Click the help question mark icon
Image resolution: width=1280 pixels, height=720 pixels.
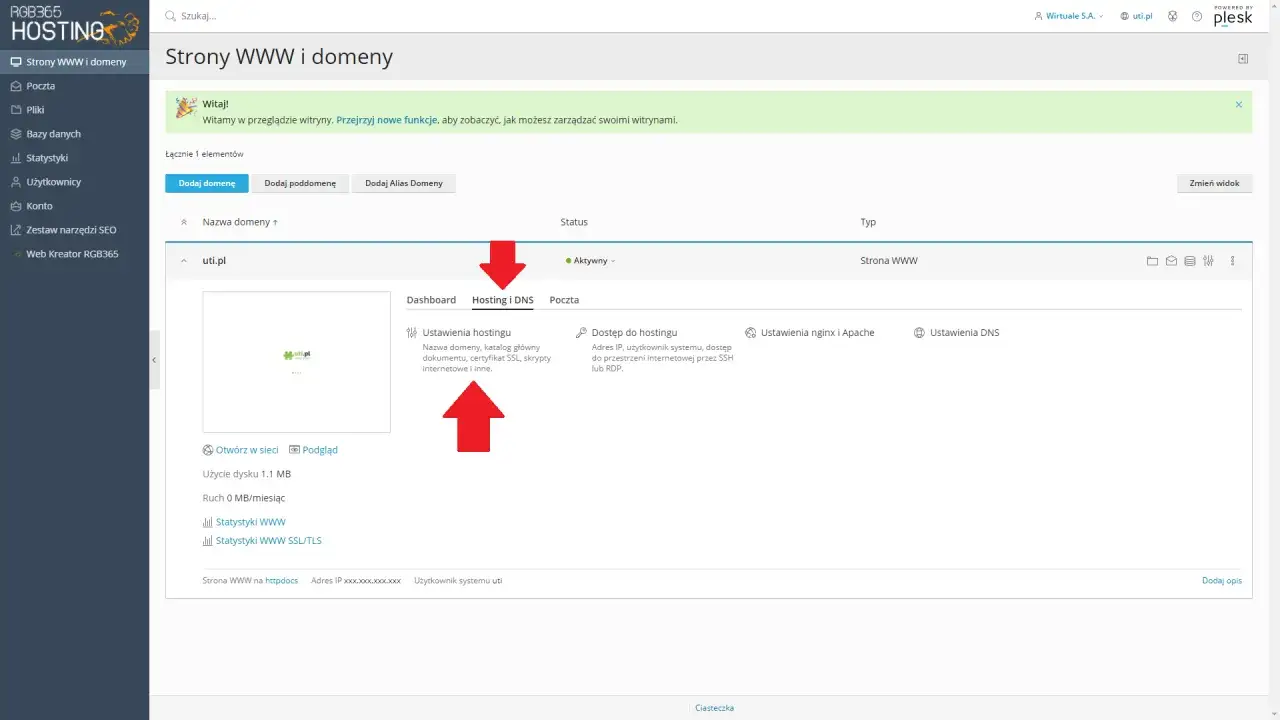coord(1197,16)
